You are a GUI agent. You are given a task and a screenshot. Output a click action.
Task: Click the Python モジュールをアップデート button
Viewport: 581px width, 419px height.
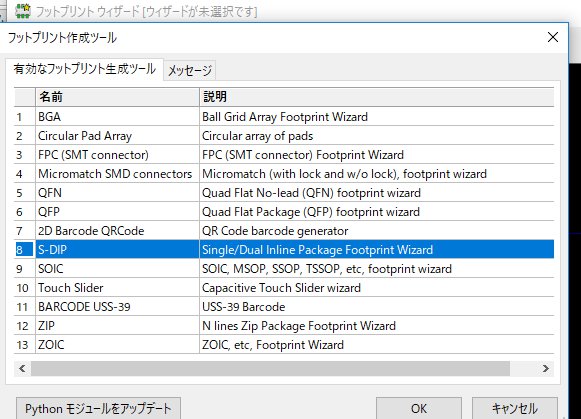click(x=98, y=409)
